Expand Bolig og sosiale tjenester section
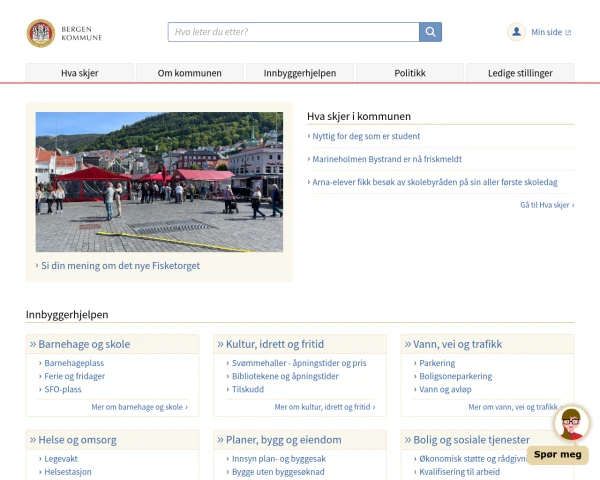This screenshot has width=600, height=480. tap(471, 440)
